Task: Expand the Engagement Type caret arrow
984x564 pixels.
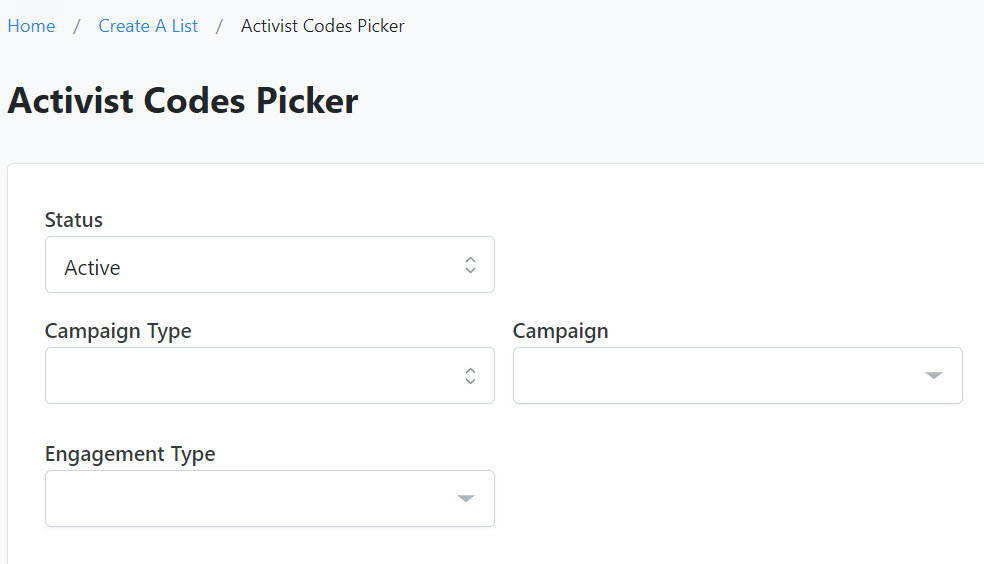Action: click(466, 499)
